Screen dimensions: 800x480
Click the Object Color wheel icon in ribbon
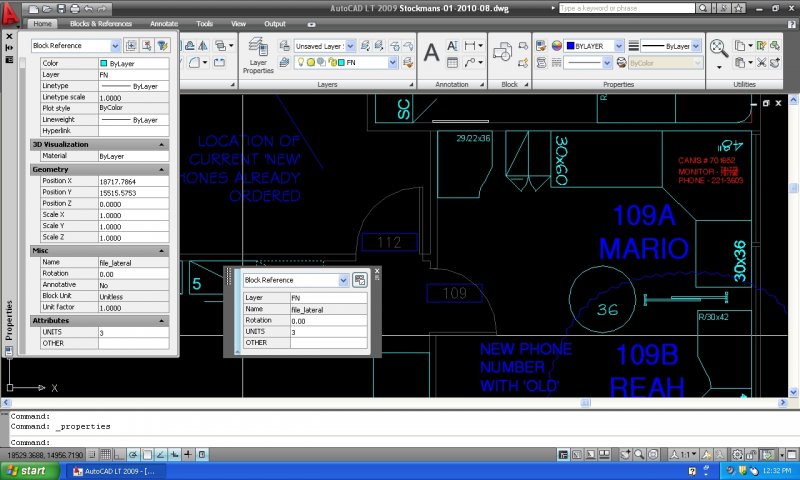557,46
